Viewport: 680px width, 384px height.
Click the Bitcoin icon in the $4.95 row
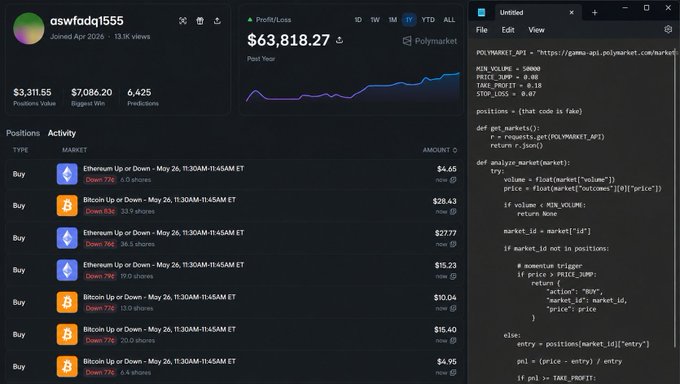[x=67, y=367]
